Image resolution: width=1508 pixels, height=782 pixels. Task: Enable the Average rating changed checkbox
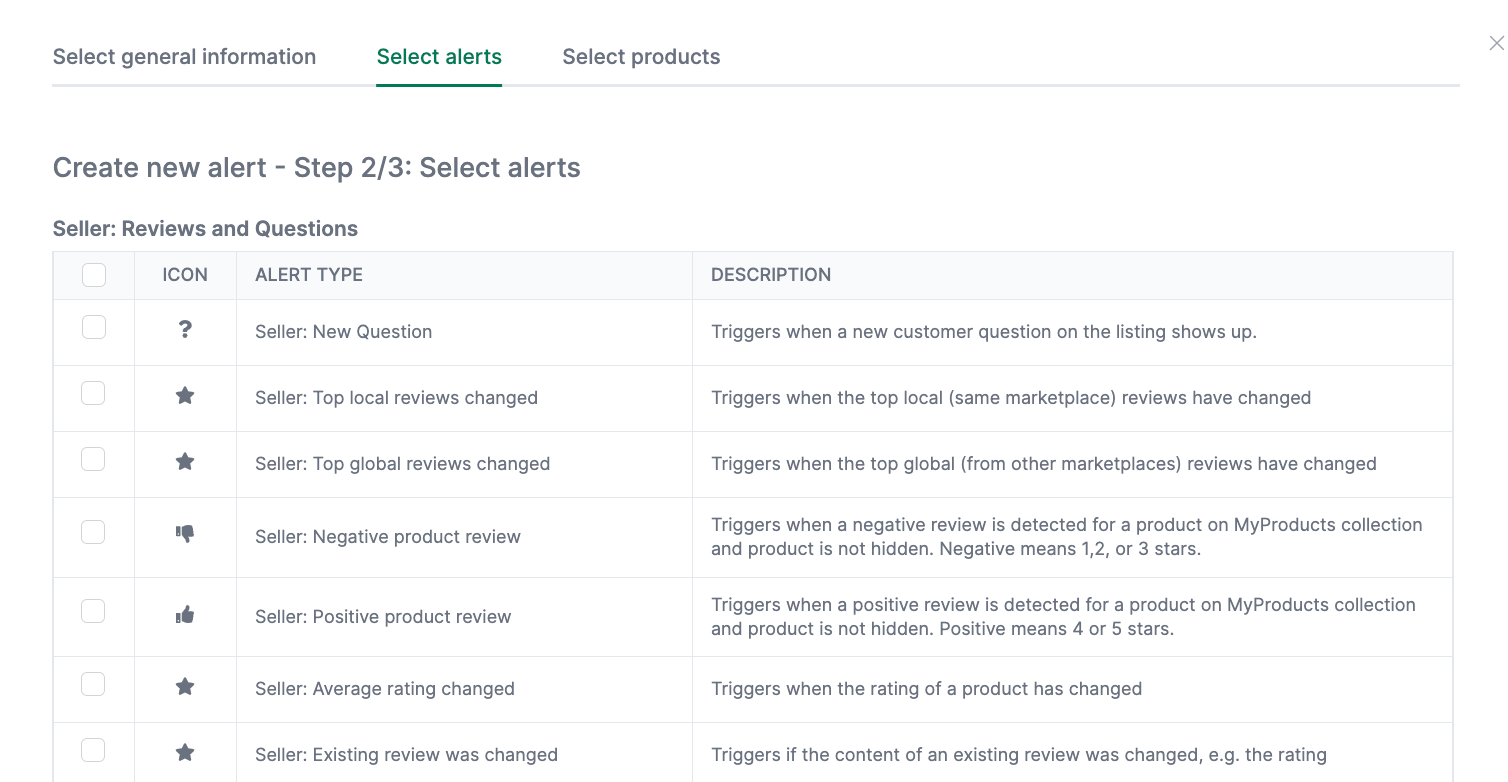tap(93, 684)
